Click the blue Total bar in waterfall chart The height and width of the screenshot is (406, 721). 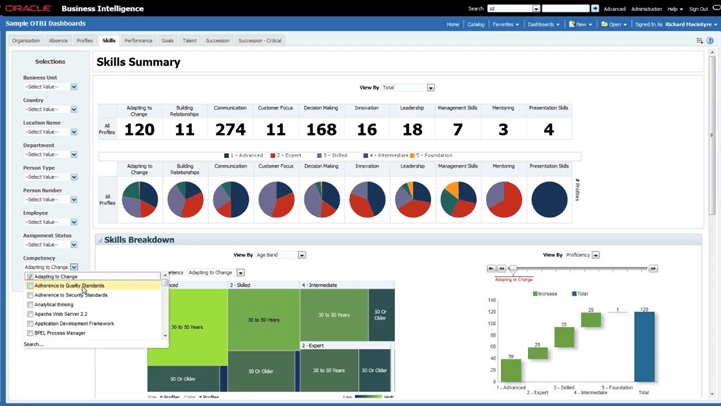click(644, 347)
